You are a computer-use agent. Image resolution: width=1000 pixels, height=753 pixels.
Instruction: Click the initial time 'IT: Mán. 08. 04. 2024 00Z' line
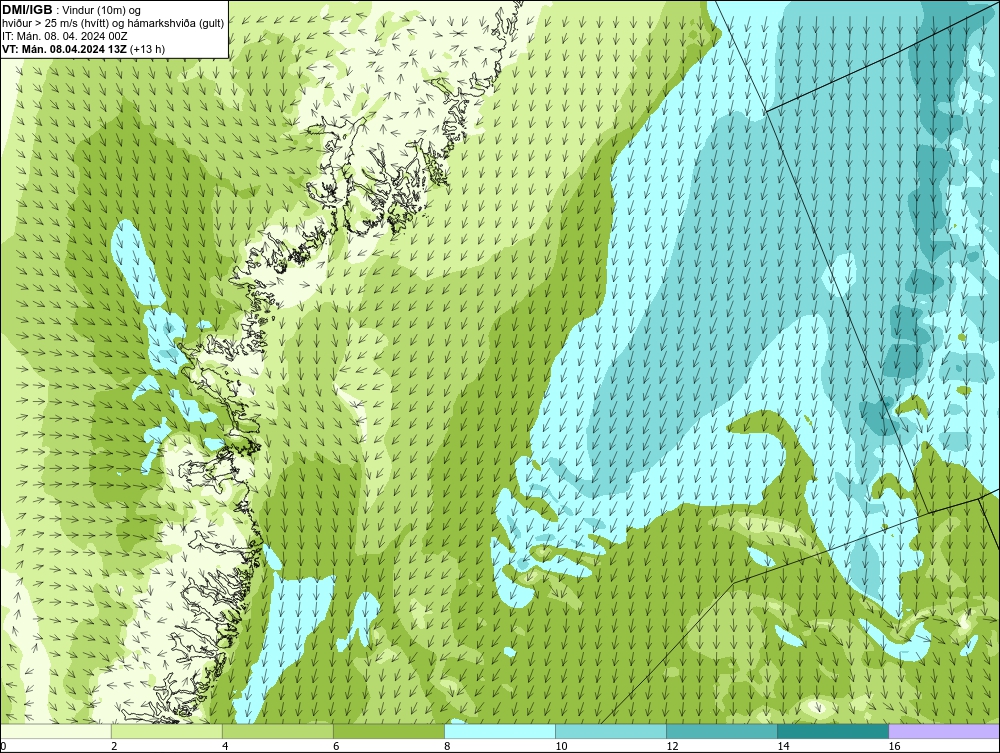coord(64,36)
